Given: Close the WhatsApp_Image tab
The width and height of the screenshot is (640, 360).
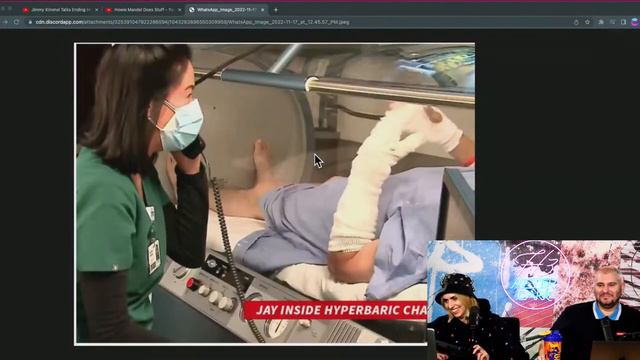Looking at the screenshot, I should pyautogui.click(x=262, y=9).
